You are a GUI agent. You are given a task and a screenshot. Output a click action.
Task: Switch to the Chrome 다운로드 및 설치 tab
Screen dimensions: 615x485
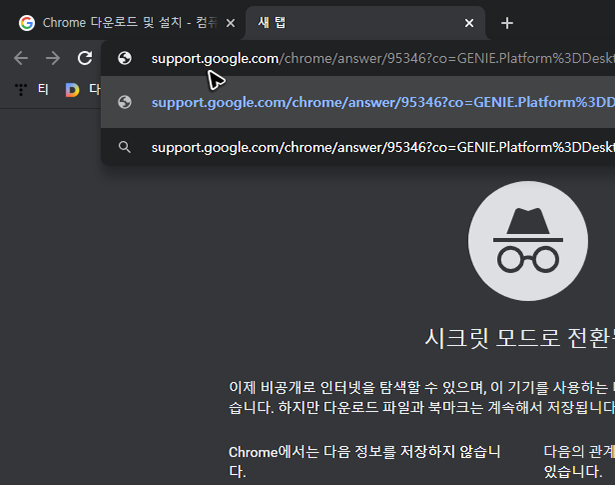pos(122,23)
